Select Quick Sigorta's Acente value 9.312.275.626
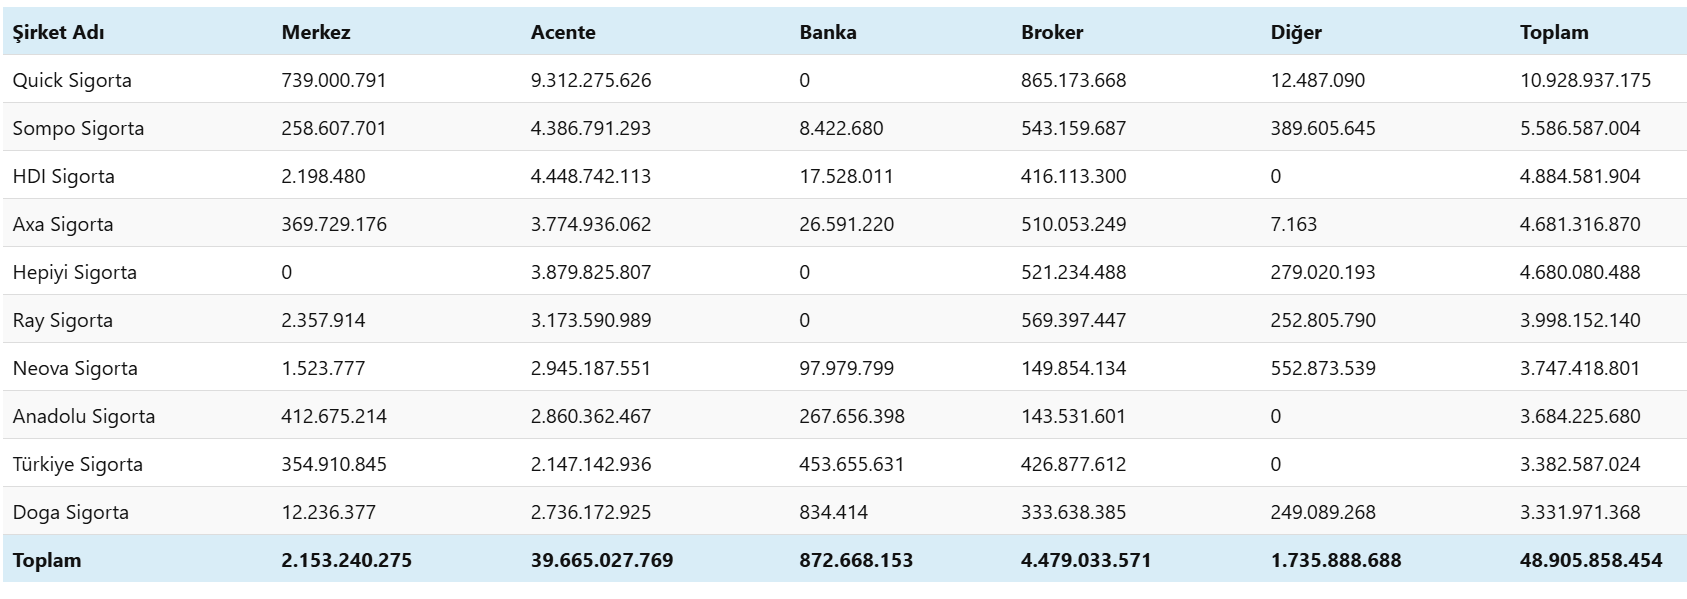The width and height of the screenshot is (1687, 599). coord(591,80)
